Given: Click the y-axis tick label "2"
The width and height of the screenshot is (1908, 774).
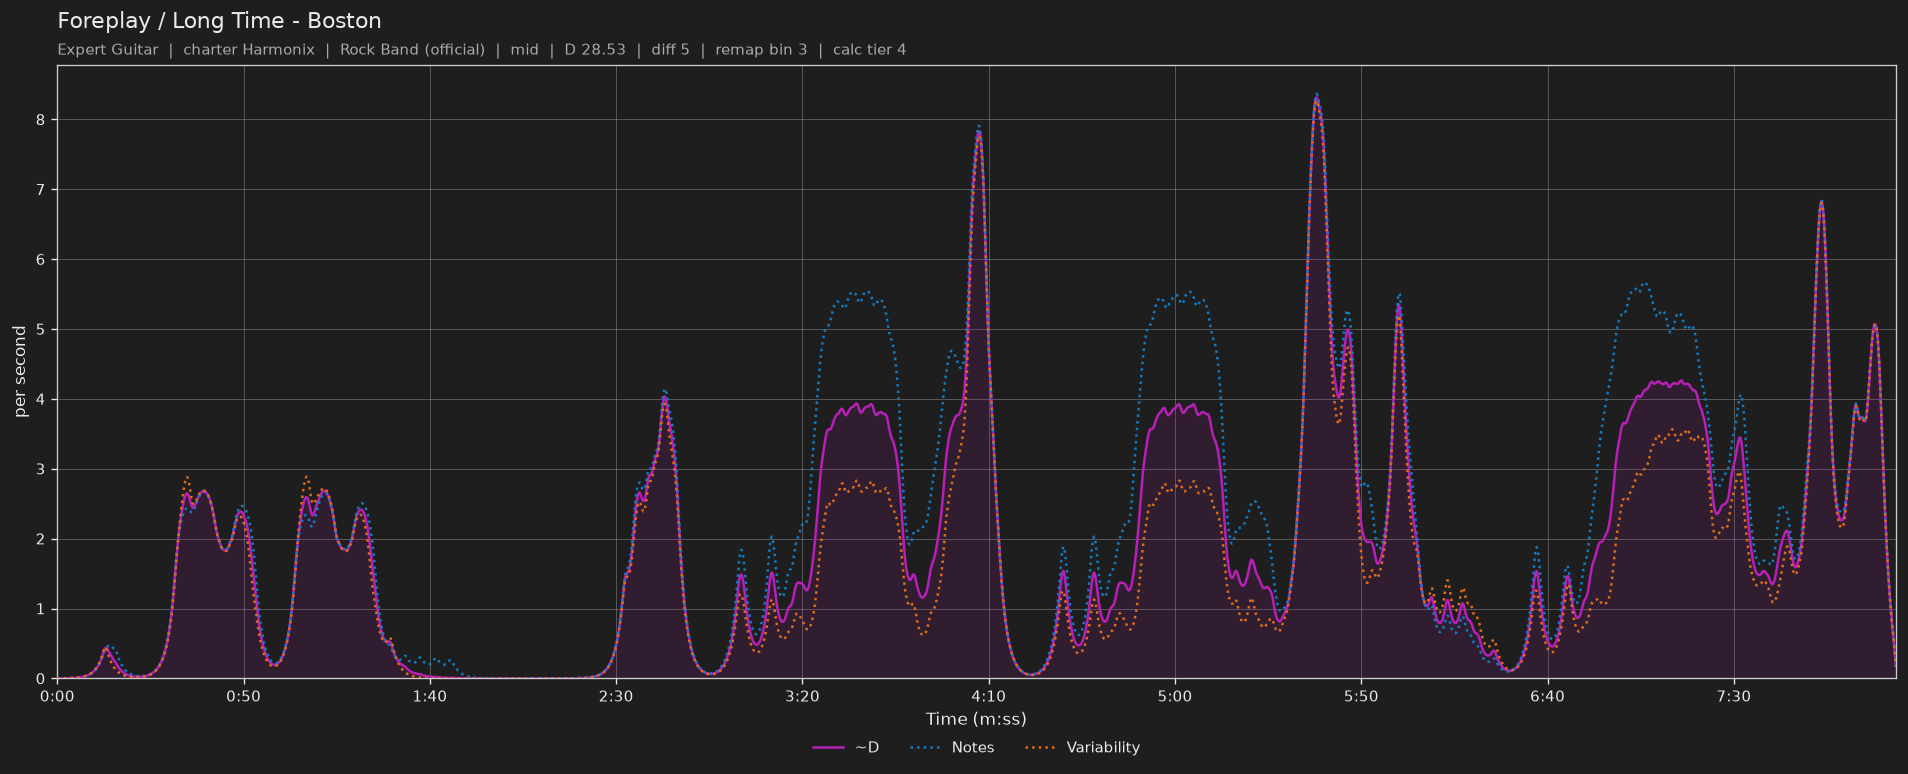Looking at the screenshot, I should (x=42, y=540).
